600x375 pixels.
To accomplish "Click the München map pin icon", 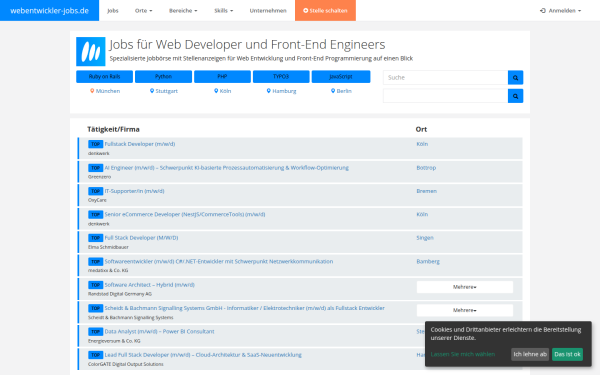I will click(92, 91).
